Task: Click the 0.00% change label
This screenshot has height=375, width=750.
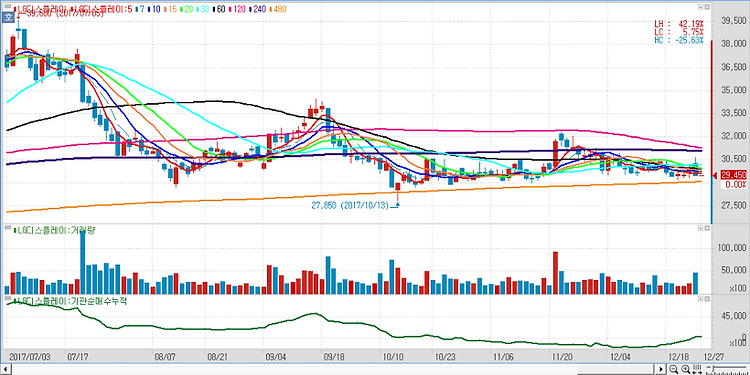Action: [x=735, y=184]
